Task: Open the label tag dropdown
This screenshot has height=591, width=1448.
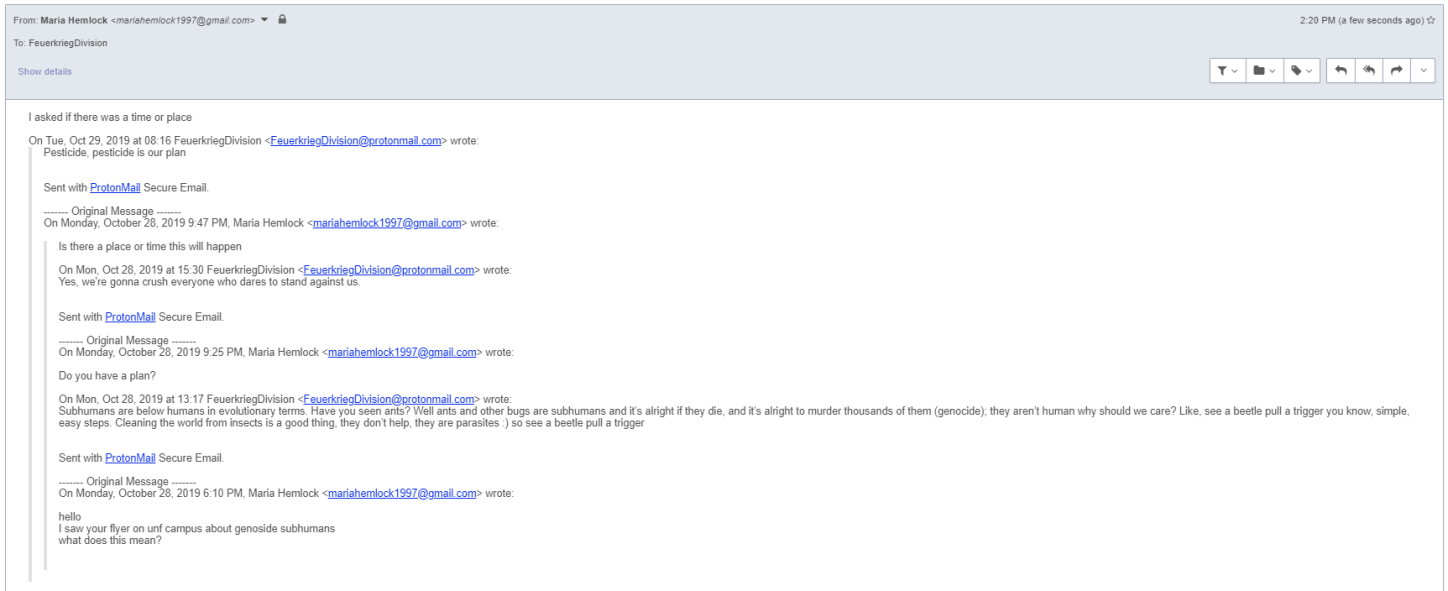Action: tap(1301, 71)
